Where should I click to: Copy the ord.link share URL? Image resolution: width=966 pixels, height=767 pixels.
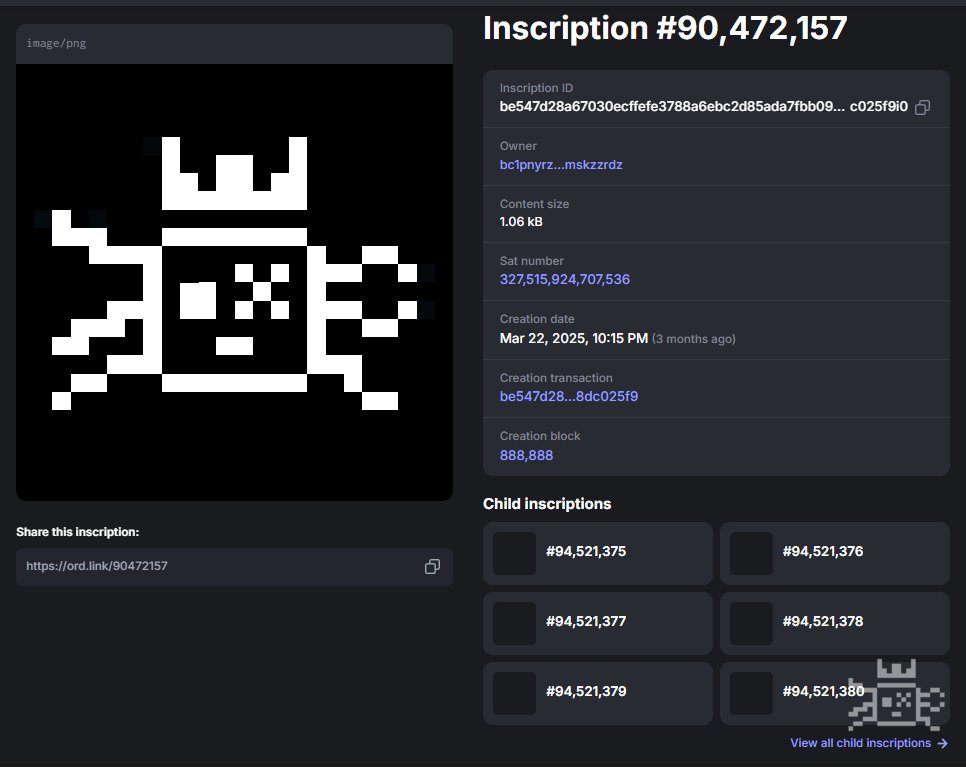[x=432, y=566]
